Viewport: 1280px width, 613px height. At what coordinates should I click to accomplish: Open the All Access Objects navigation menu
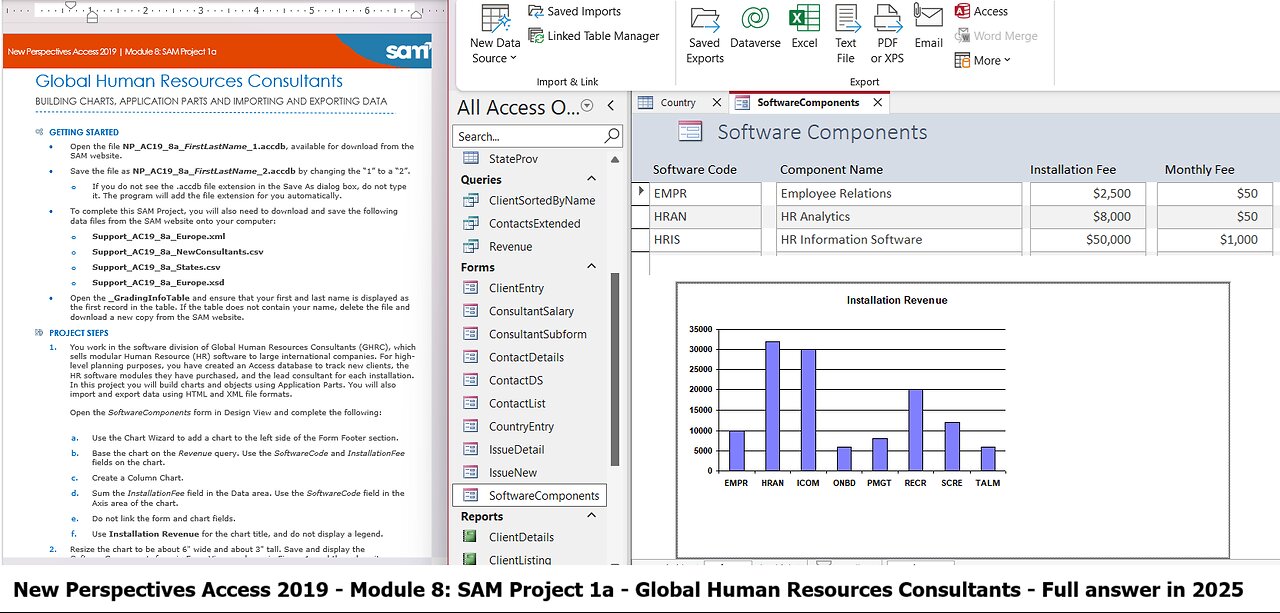tap(587, 106)
